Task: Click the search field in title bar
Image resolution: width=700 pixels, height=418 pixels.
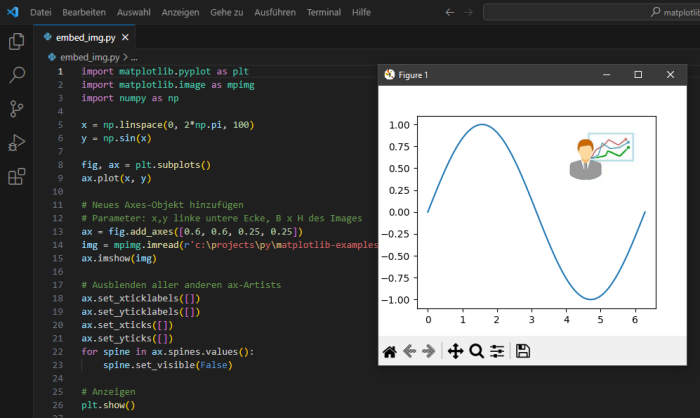Action: [590, 12]
